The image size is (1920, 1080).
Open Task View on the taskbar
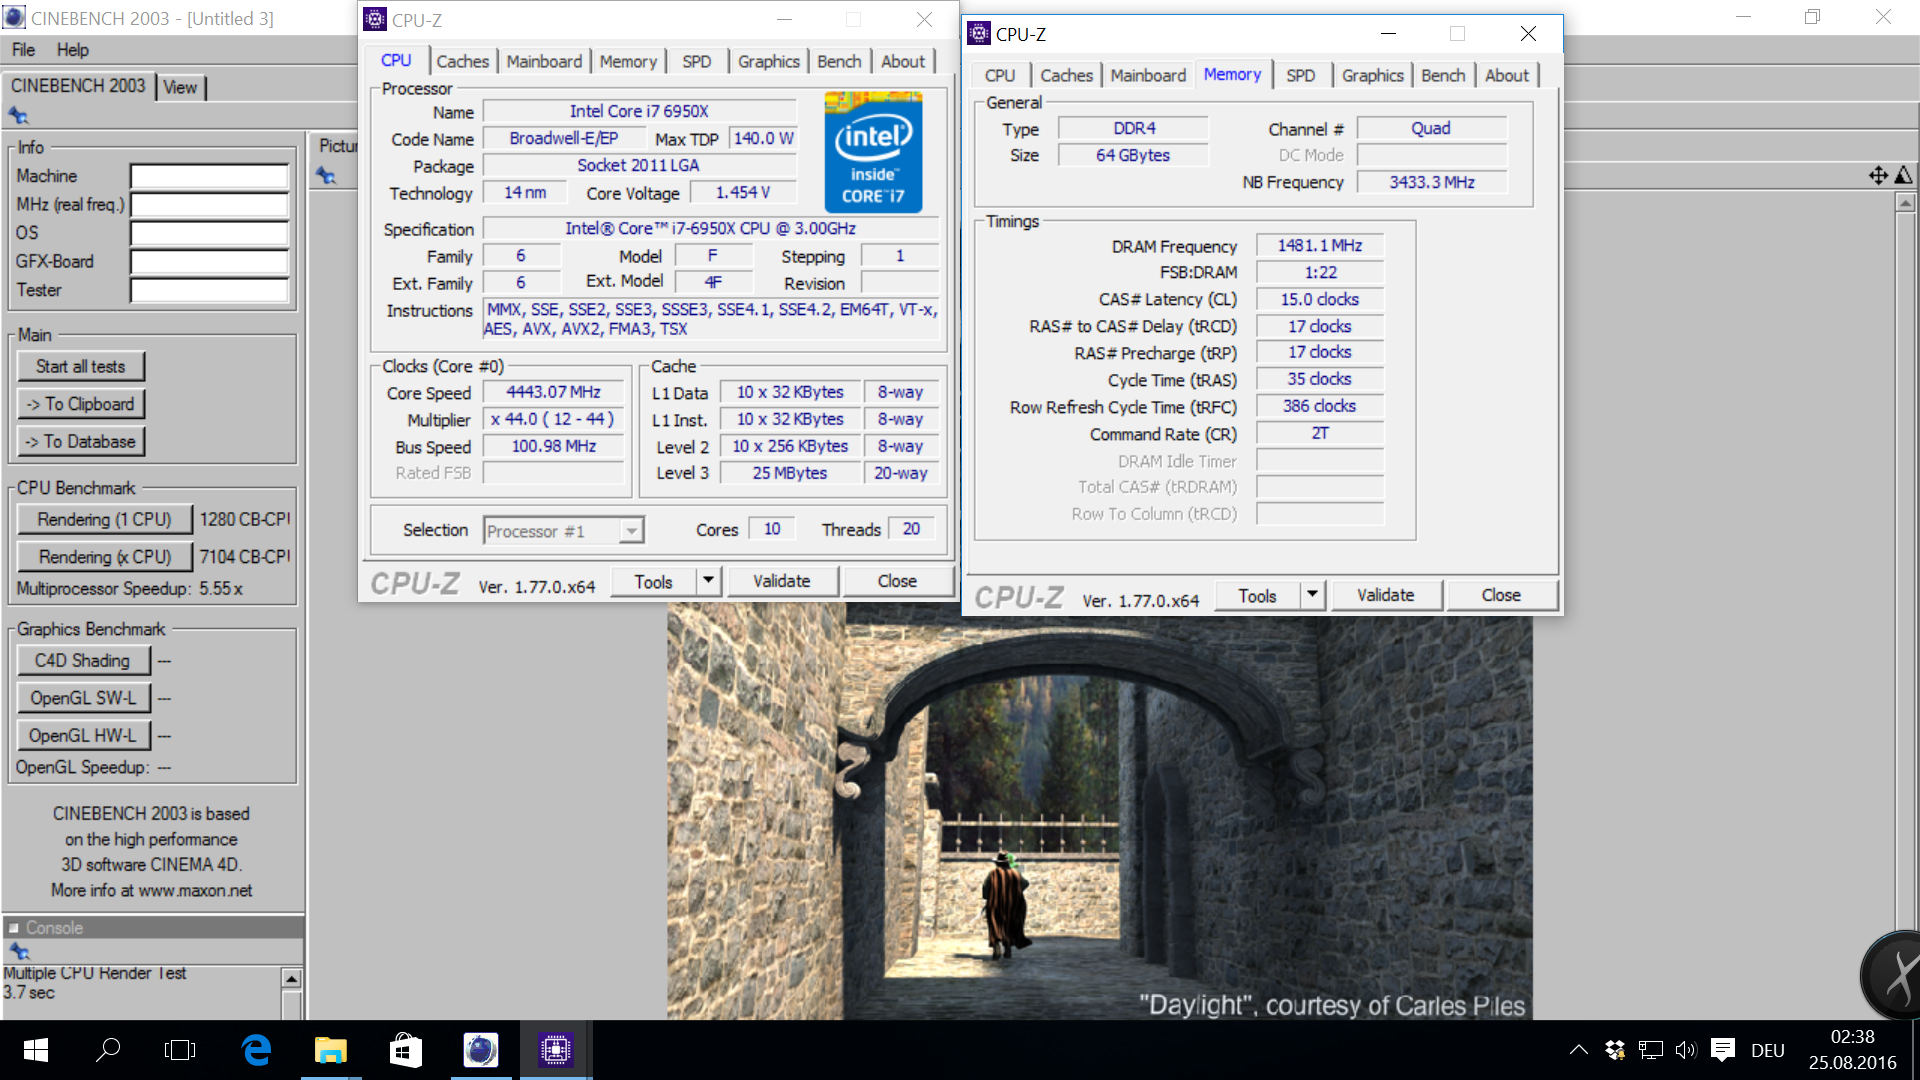[180, 1050]
